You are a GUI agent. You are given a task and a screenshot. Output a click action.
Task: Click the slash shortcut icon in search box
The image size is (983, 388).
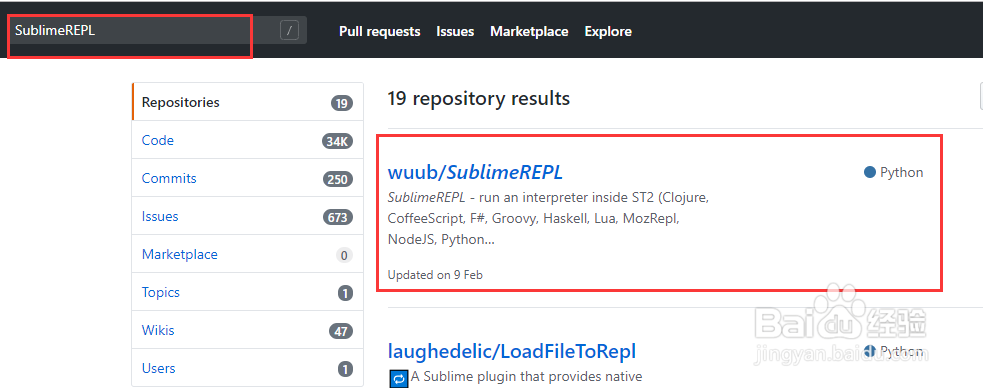289,30
